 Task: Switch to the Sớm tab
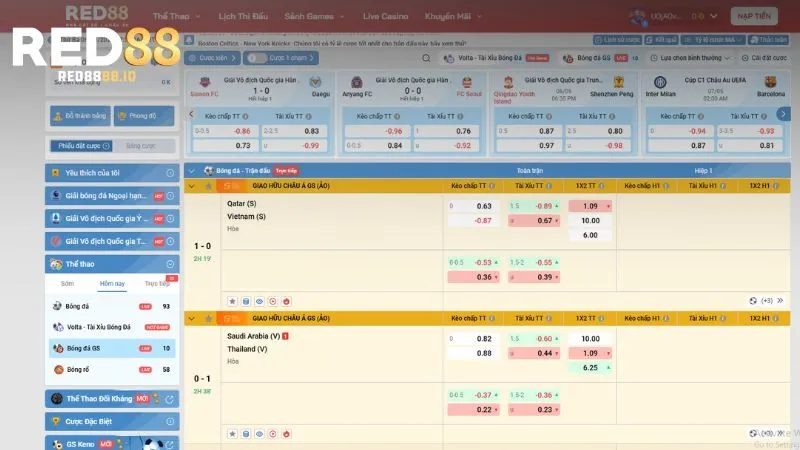pos(67,284)
